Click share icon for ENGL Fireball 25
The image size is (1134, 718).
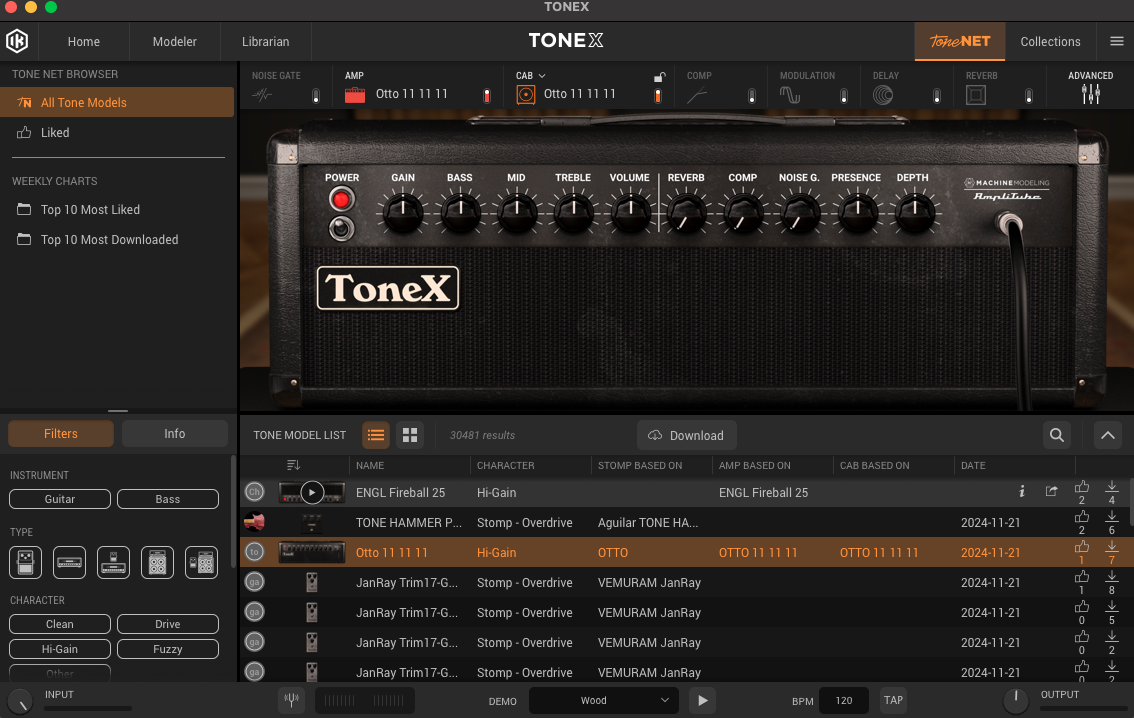click(x=1051, y=492)
